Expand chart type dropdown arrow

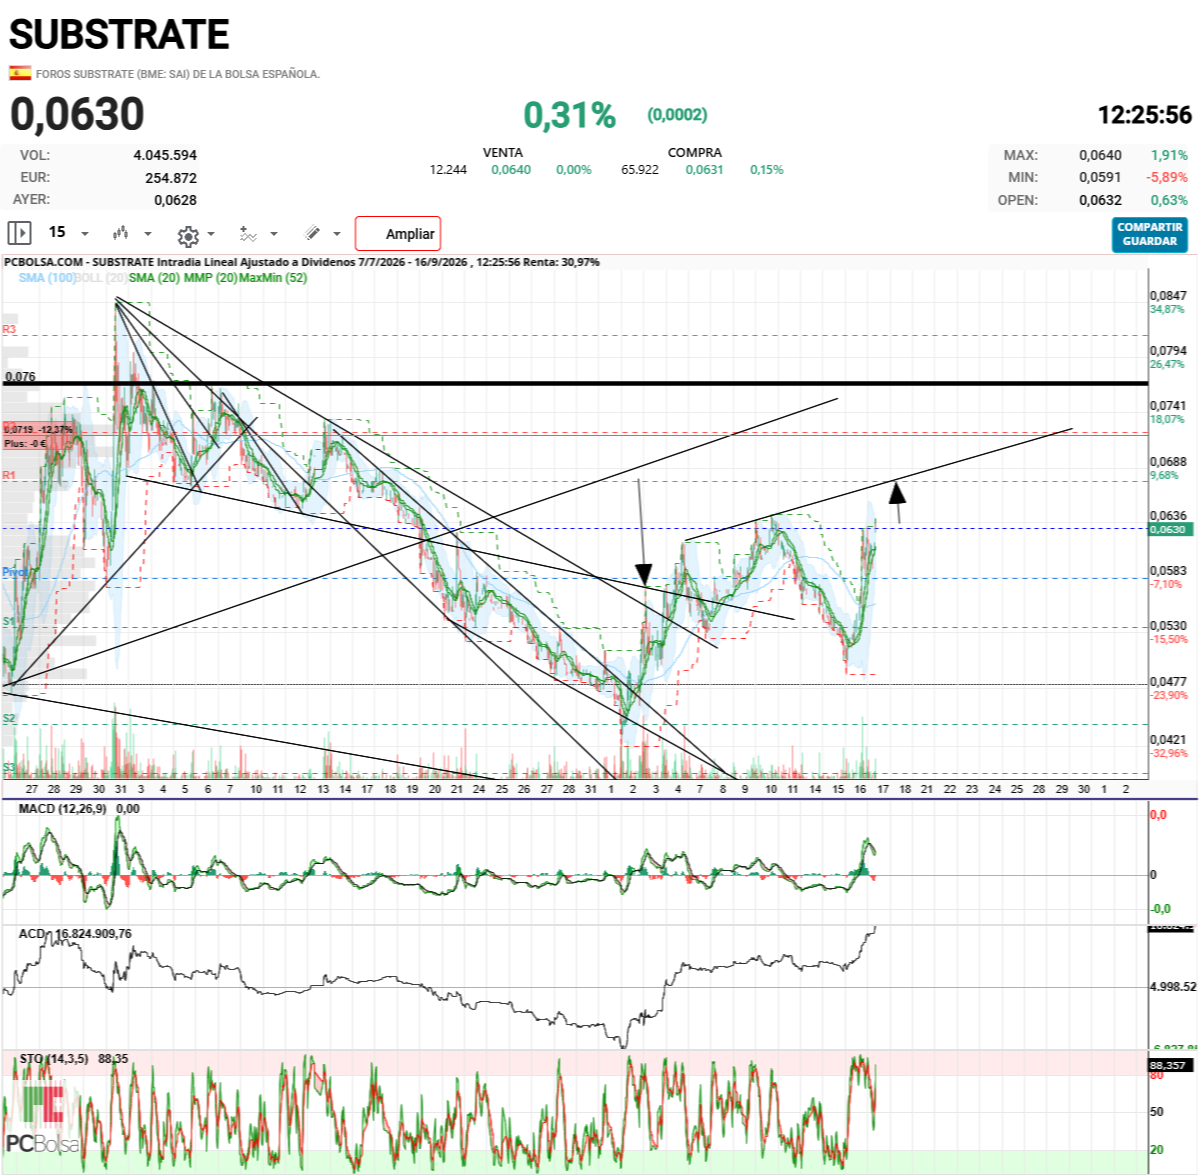point(148,234)
